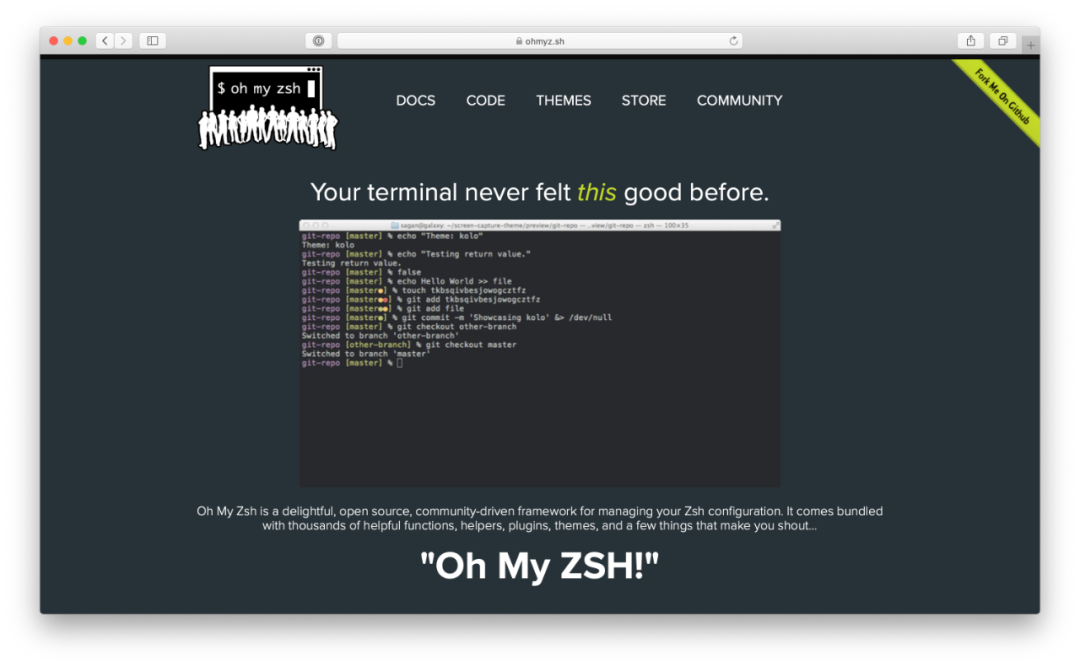The image size is (1080, 667).
Task: Open the CODE menu item
Action: tap(486, 101)
